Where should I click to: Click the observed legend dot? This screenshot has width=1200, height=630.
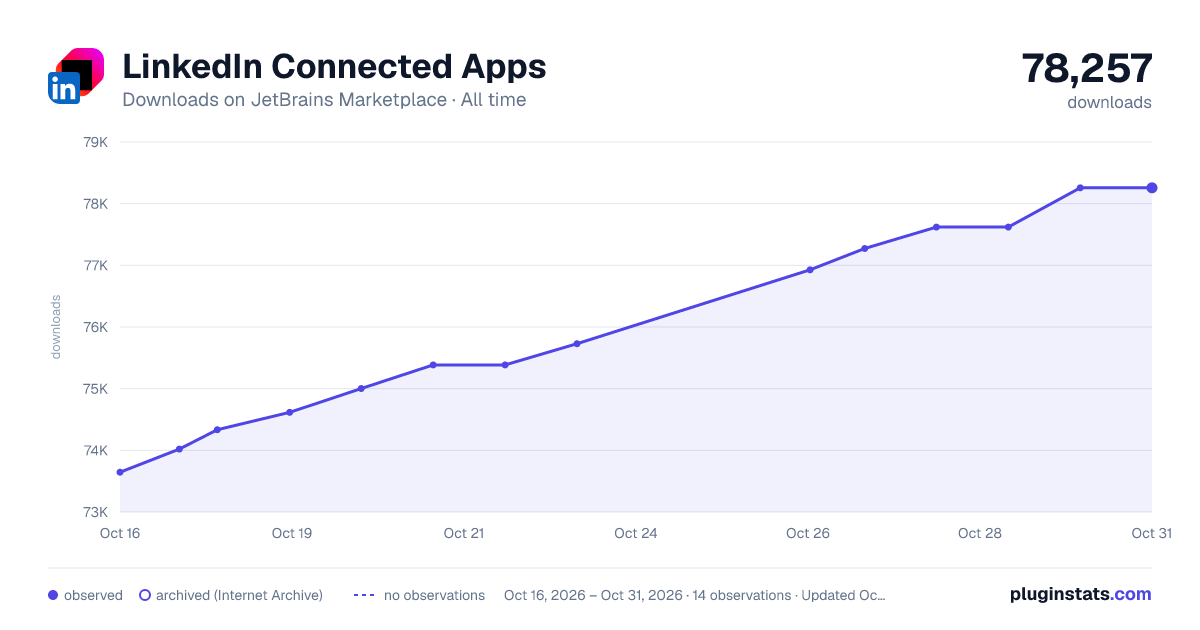(x=53, y=595)
